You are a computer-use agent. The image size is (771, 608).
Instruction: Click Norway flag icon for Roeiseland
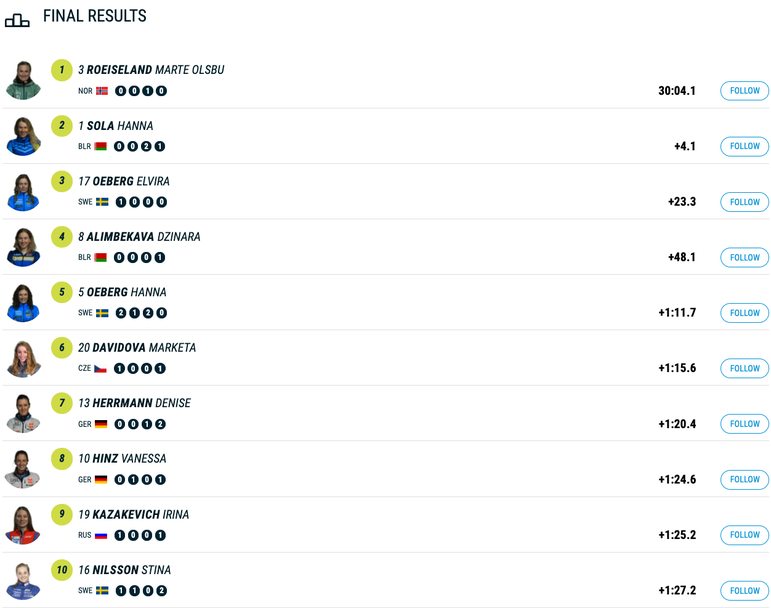(x=102, y=91)
